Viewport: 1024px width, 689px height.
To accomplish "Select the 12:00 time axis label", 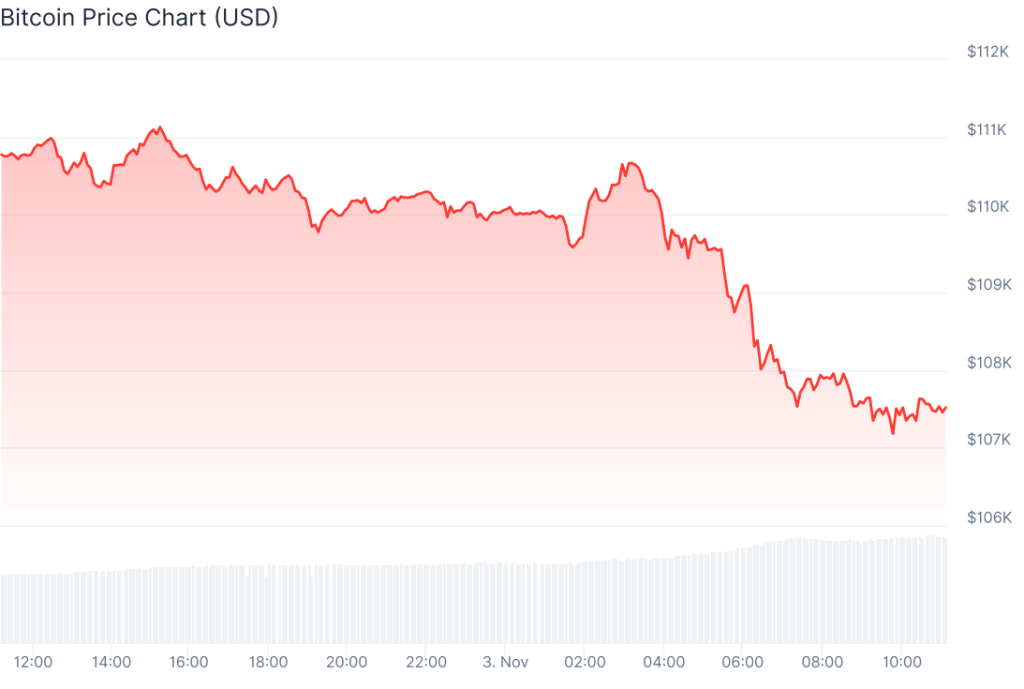I will pyautogui.click(x=32, y=661).
